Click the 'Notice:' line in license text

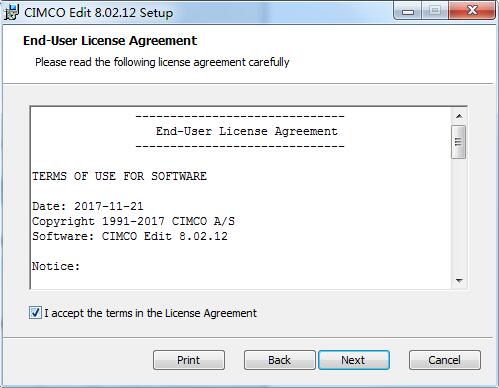[x=56, y=266]
